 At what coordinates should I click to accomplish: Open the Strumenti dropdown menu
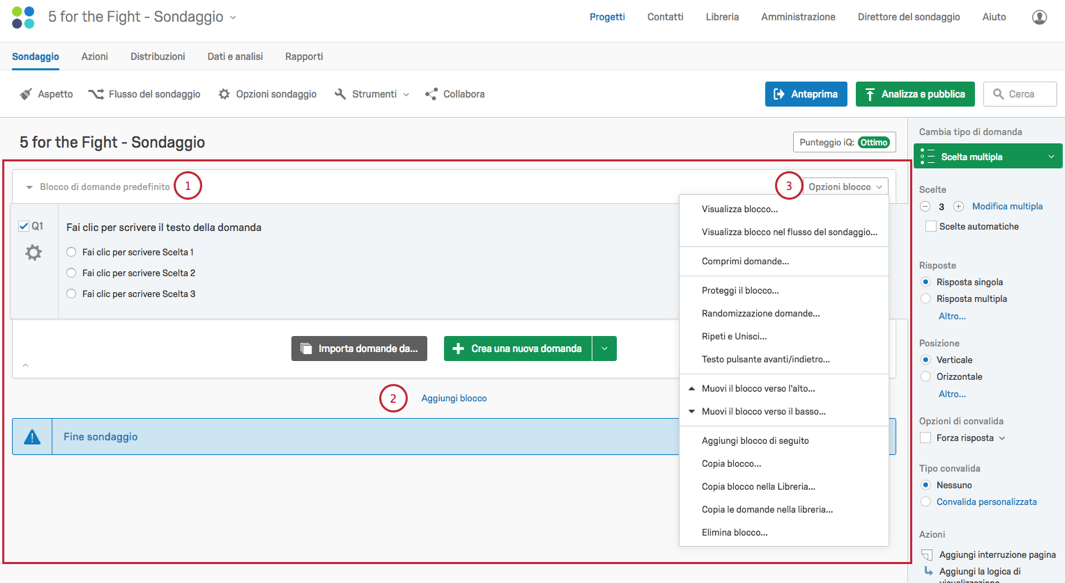[x=372, y=94]
